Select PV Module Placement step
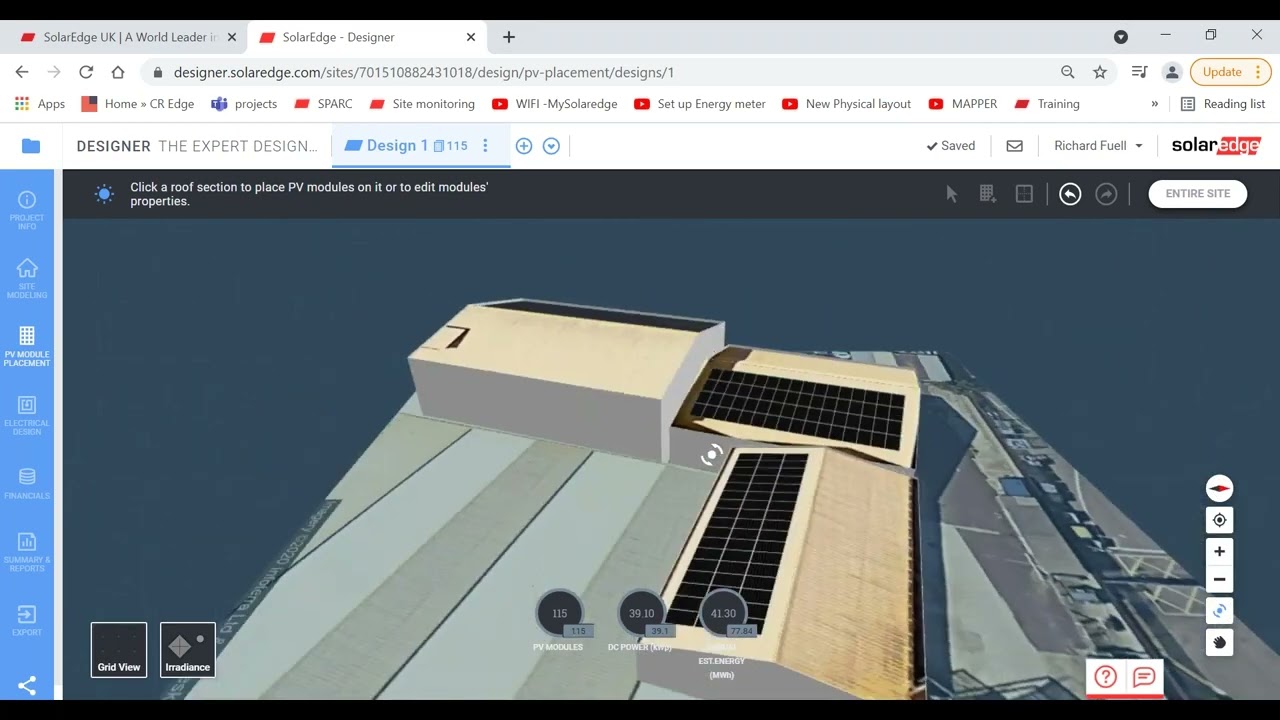This screenshot has width=1280, height=720. click(x=27, y=346)
